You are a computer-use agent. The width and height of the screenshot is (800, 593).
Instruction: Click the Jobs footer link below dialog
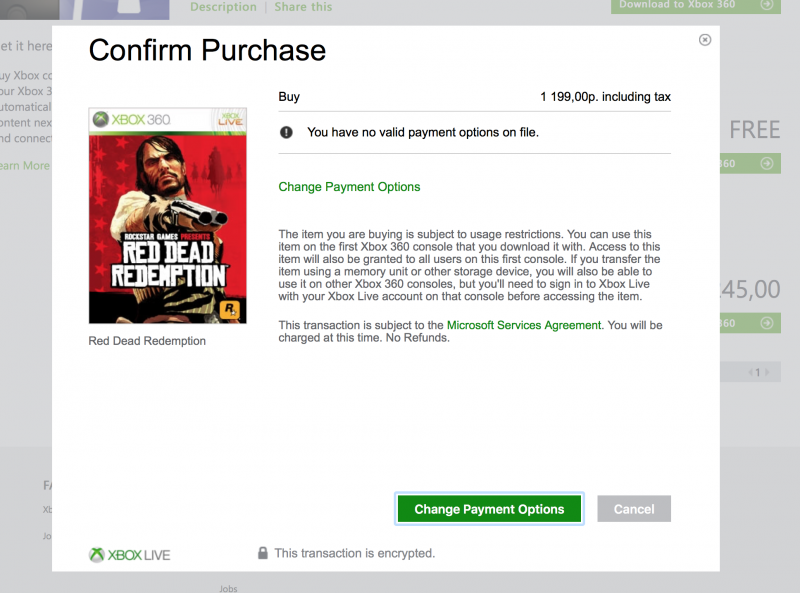[x=229, y=588]
